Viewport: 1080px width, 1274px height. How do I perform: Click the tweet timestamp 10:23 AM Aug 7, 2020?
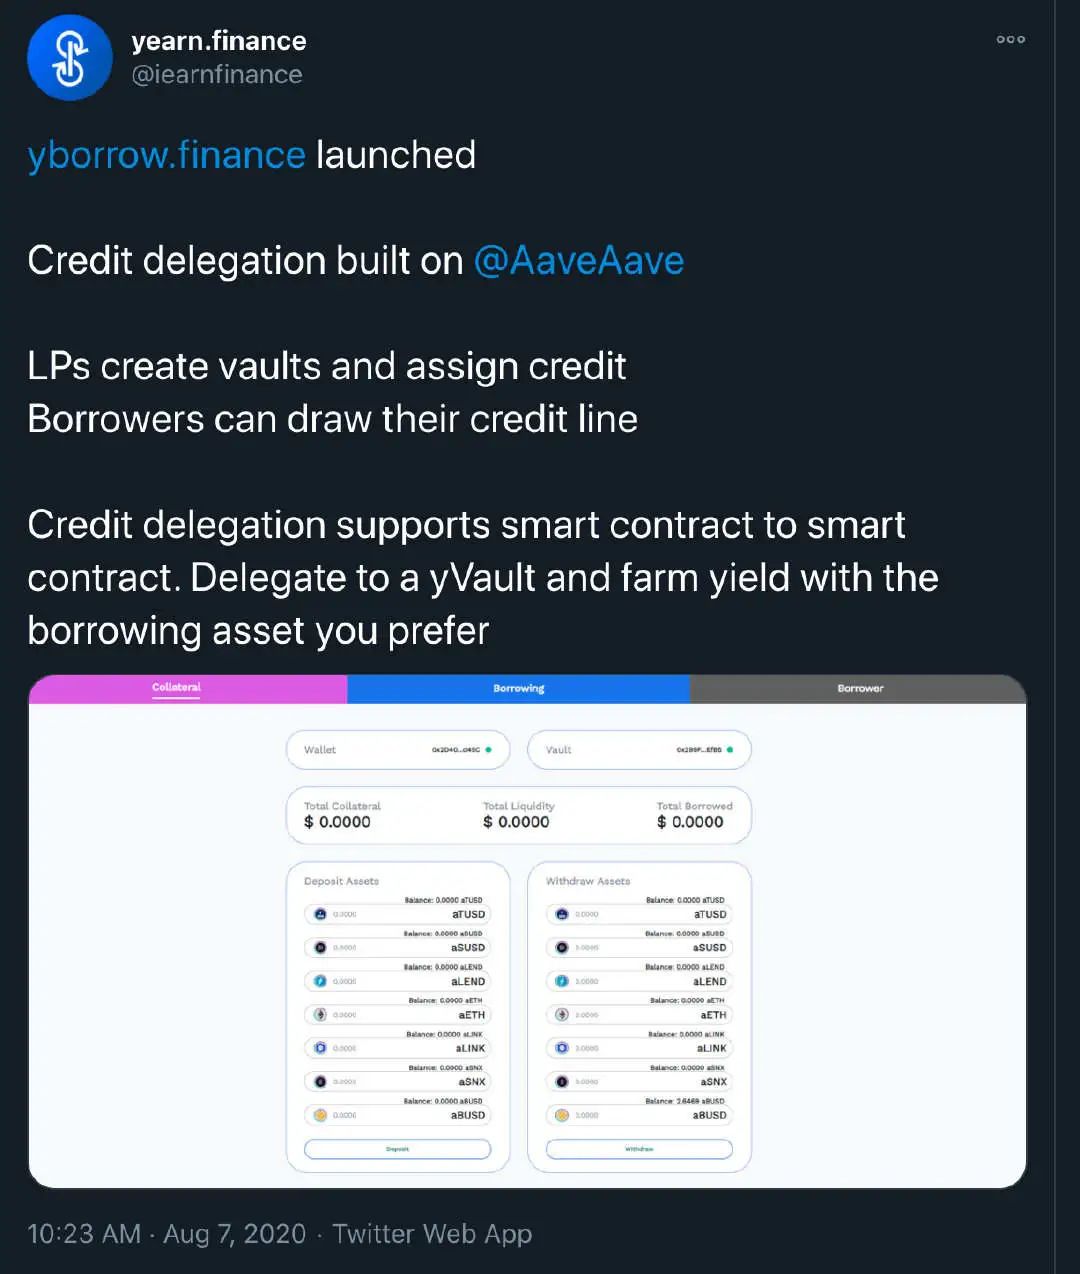pos(166,1234)
